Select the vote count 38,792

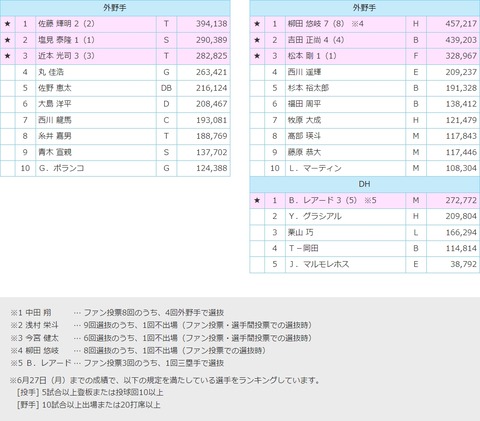(x=464, y=264)
